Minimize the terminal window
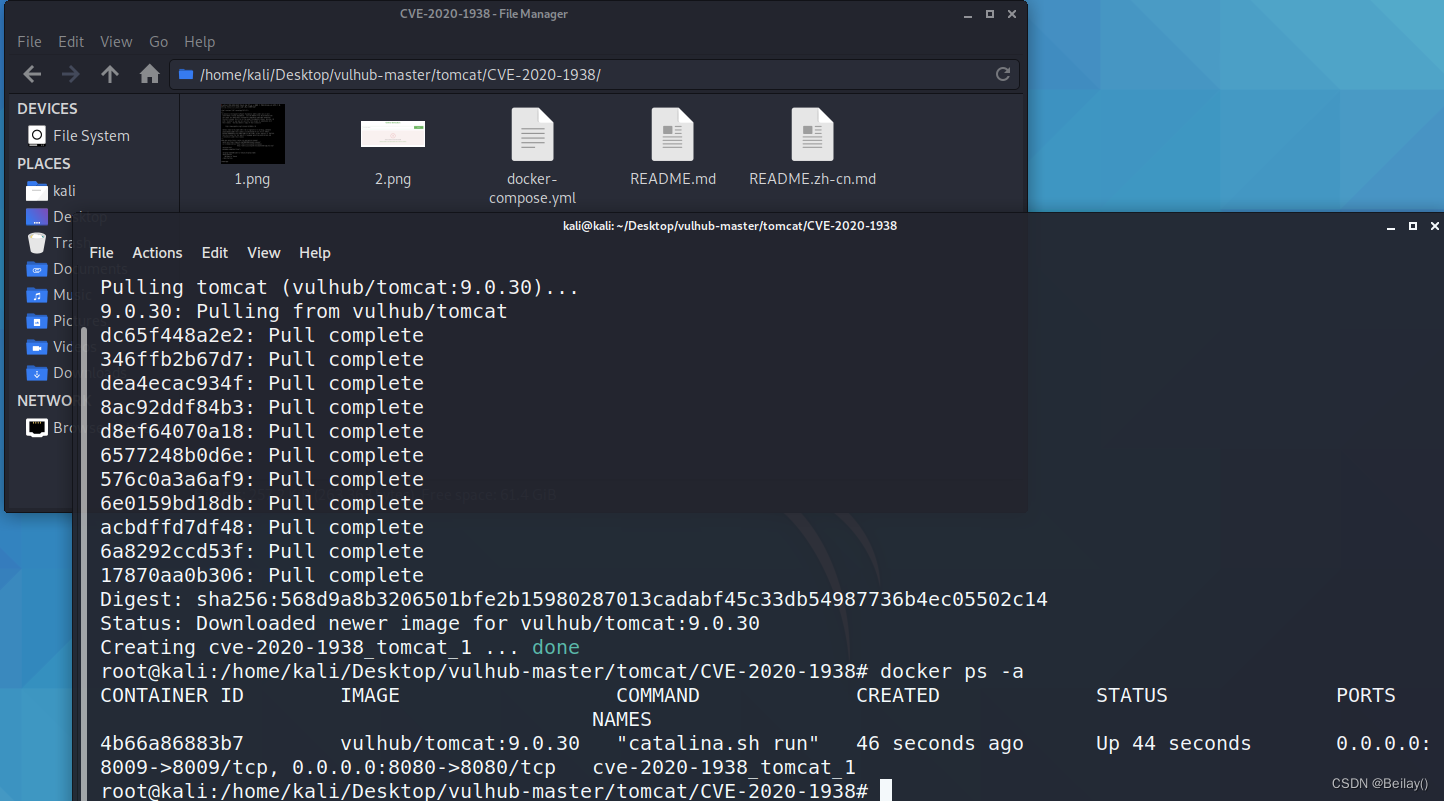Image resolution: width=1444 pixels, height=801 pixels. [1390, 226]
